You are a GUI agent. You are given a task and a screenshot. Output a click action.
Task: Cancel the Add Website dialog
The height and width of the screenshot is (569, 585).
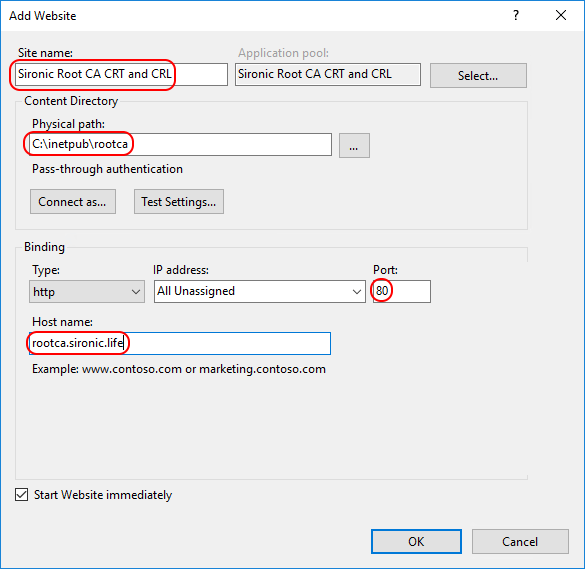520,541
